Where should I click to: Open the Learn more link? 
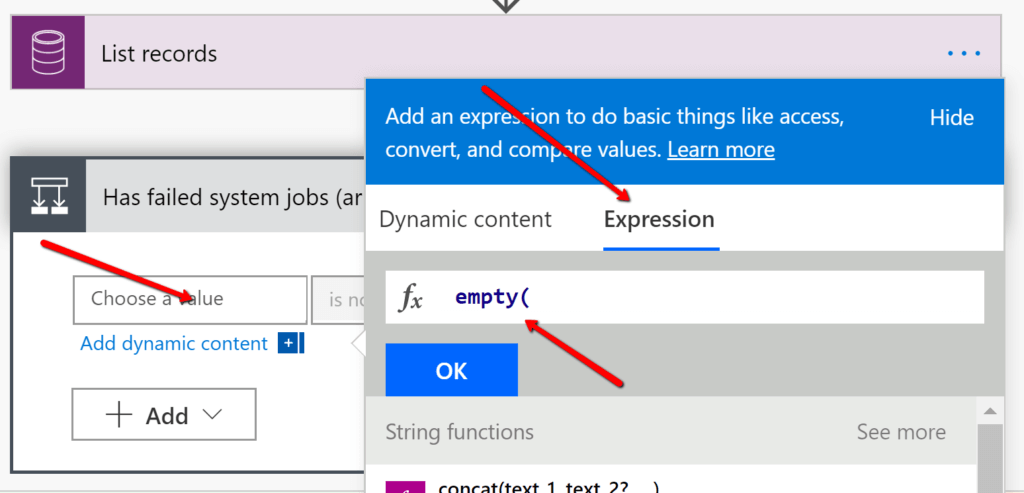point(720,150)
